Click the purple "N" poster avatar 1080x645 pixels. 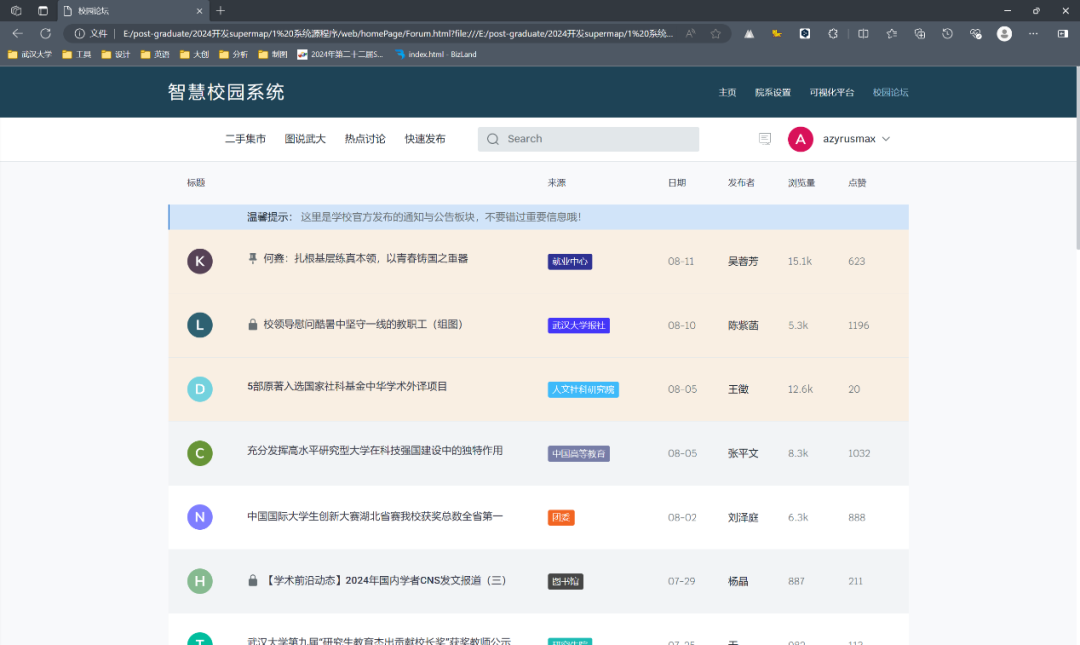click(200, 517)
